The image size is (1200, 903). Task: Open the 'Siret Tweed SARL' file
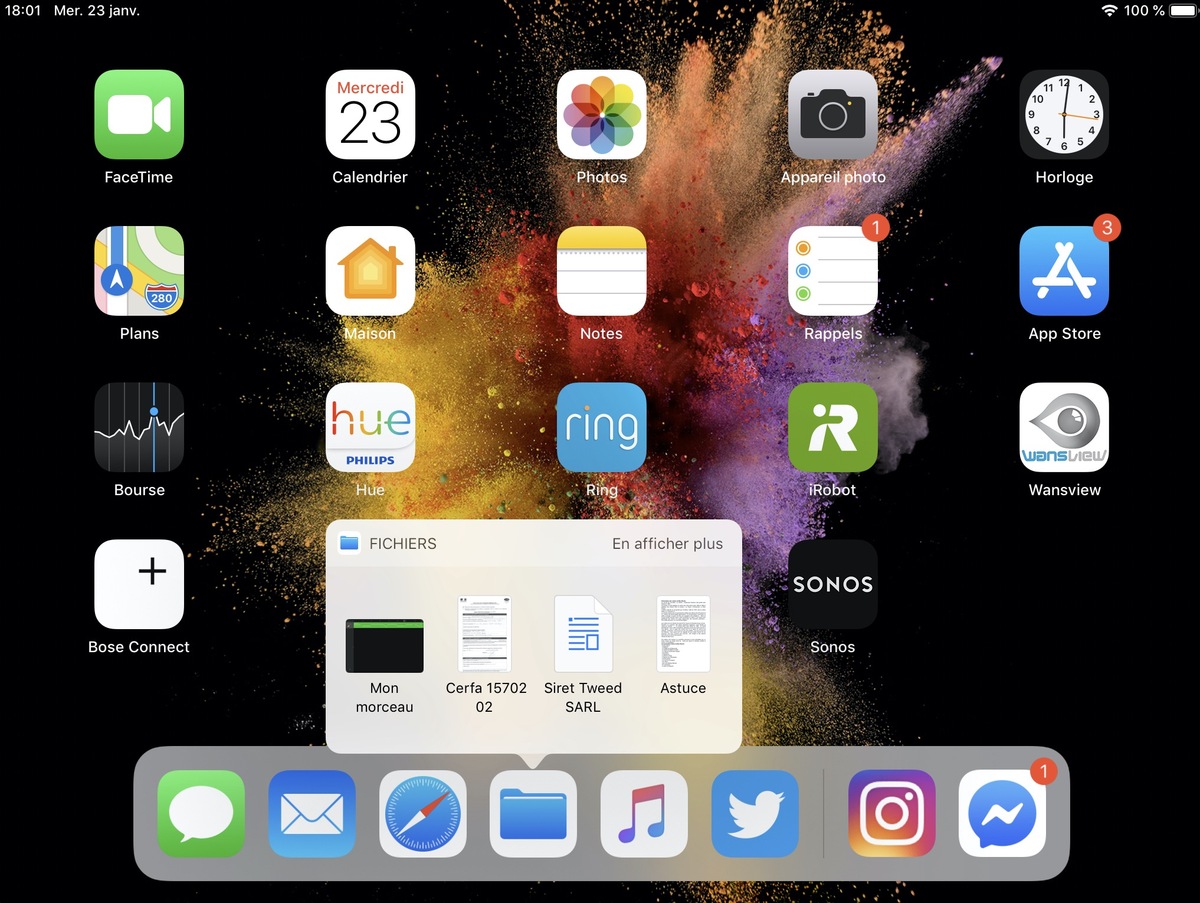click(583, 634)
